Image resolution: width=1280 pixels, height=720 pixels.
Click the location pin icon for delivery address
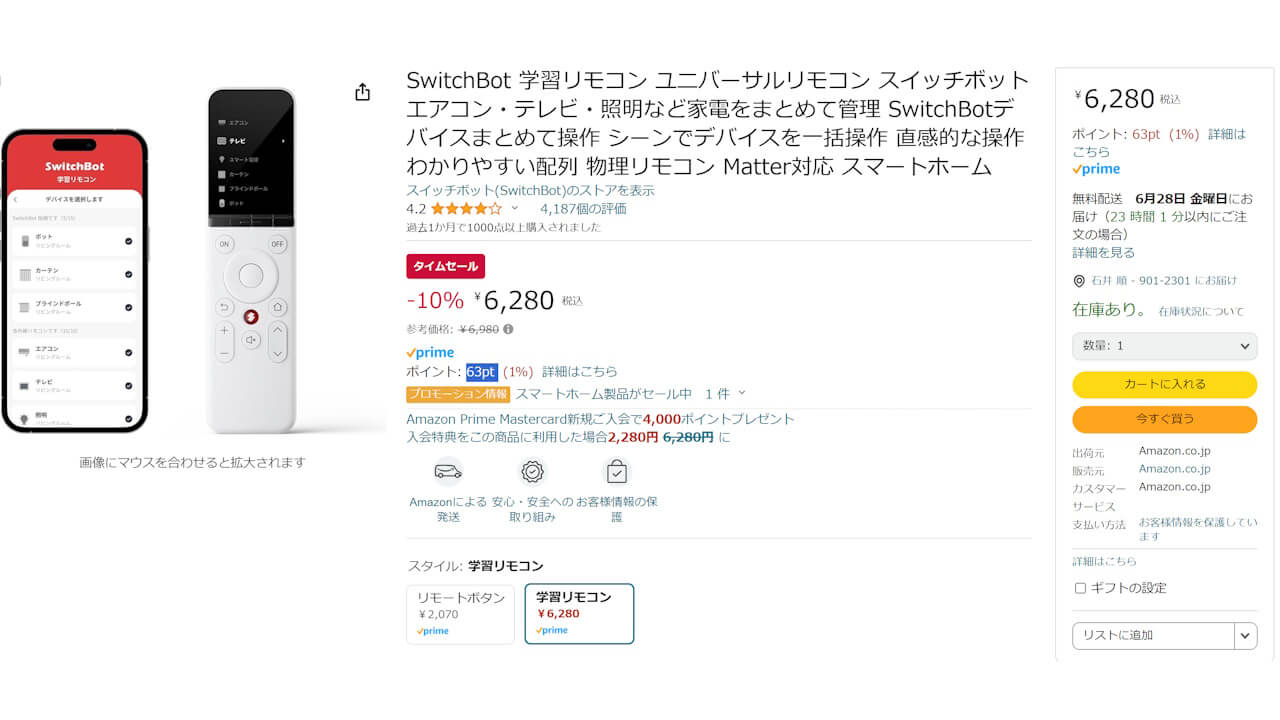1079,281
